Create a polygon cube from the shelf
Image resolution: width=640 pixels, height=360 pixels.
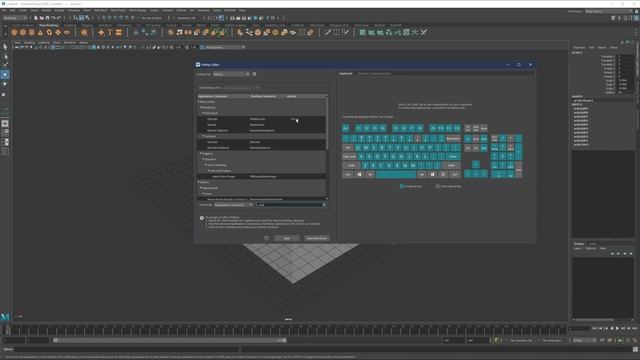23,32
